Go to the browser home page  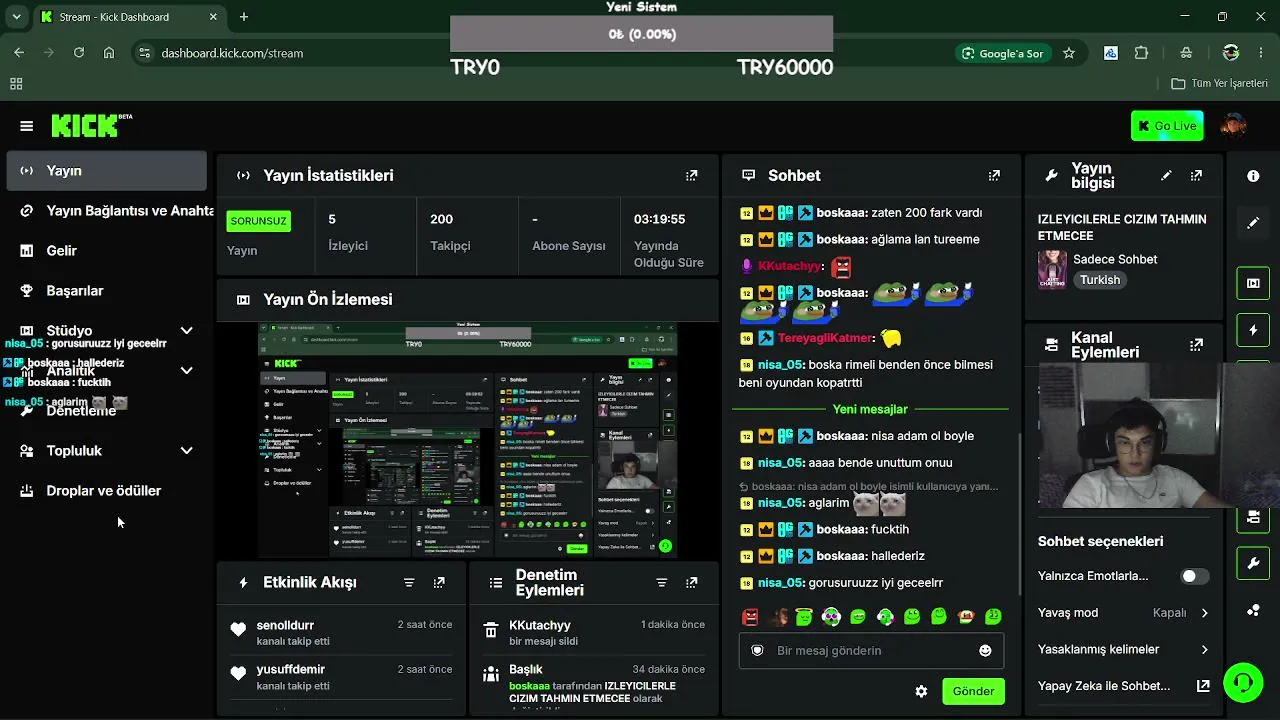109,53
